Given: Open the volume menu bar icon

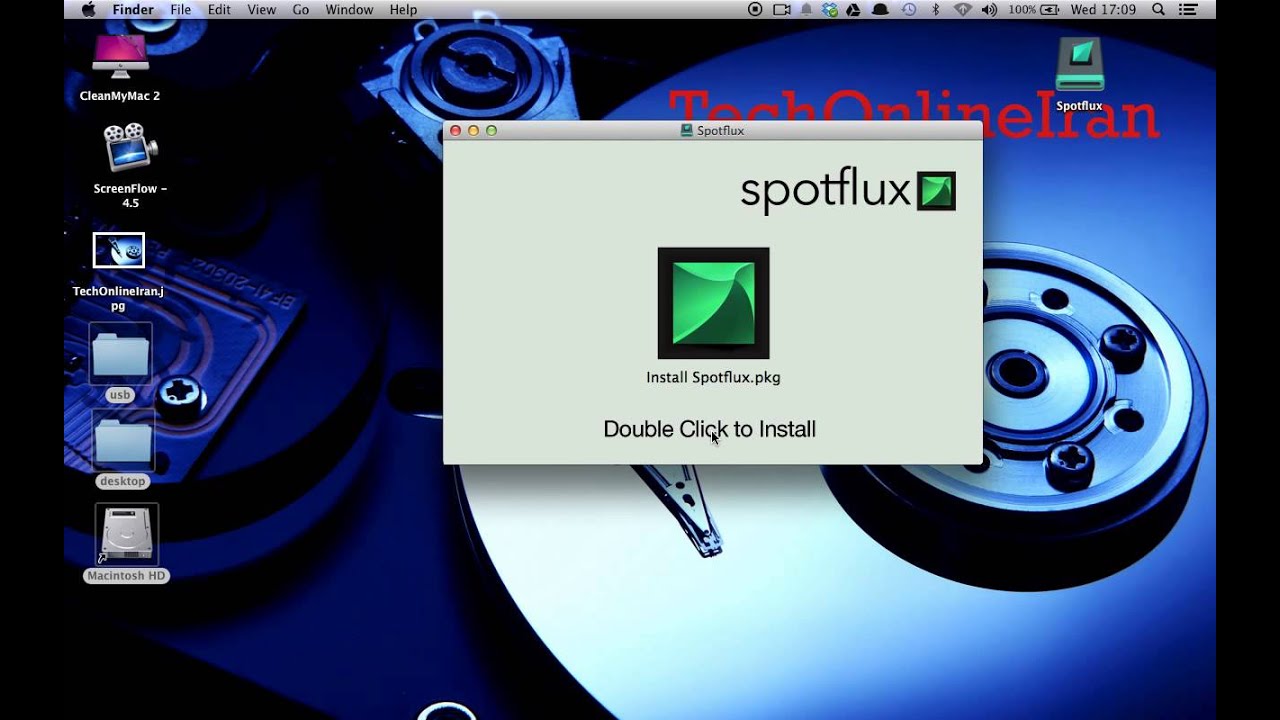Looking at the screenshot, I should pyautogui.click(x=989, y=9).
